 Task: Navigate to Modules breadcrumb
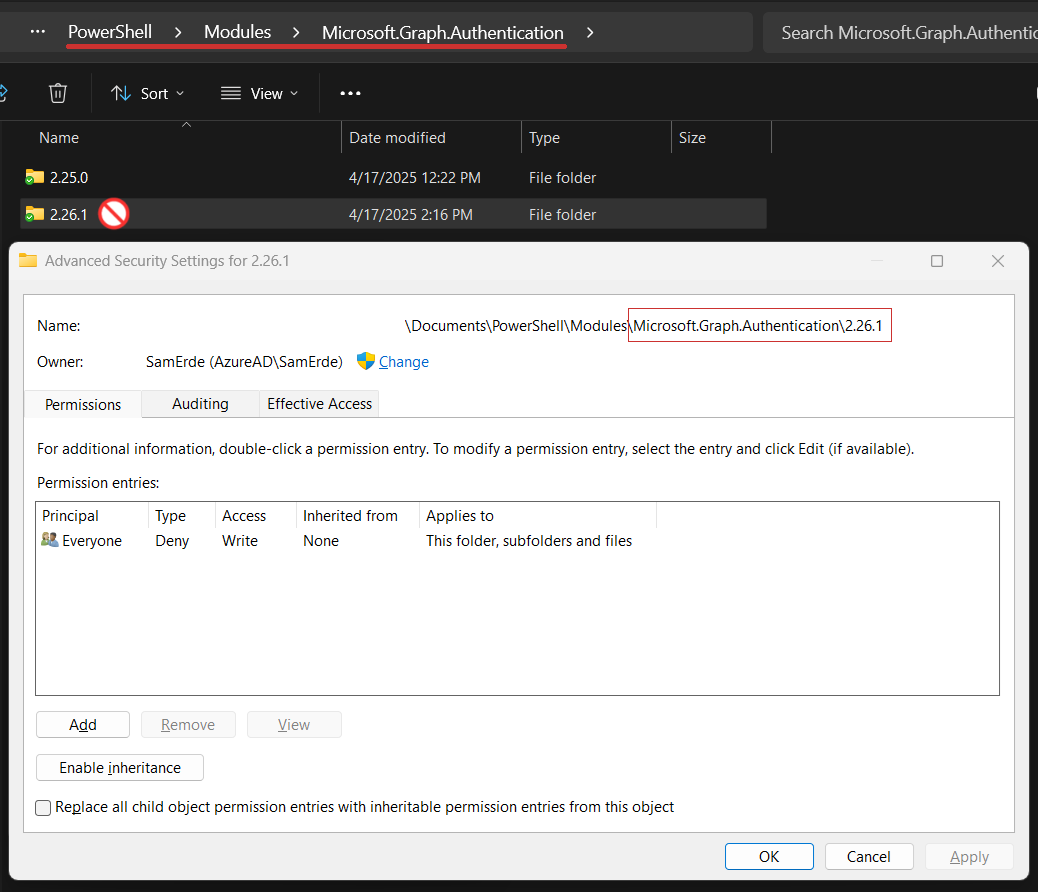point(237,32)
